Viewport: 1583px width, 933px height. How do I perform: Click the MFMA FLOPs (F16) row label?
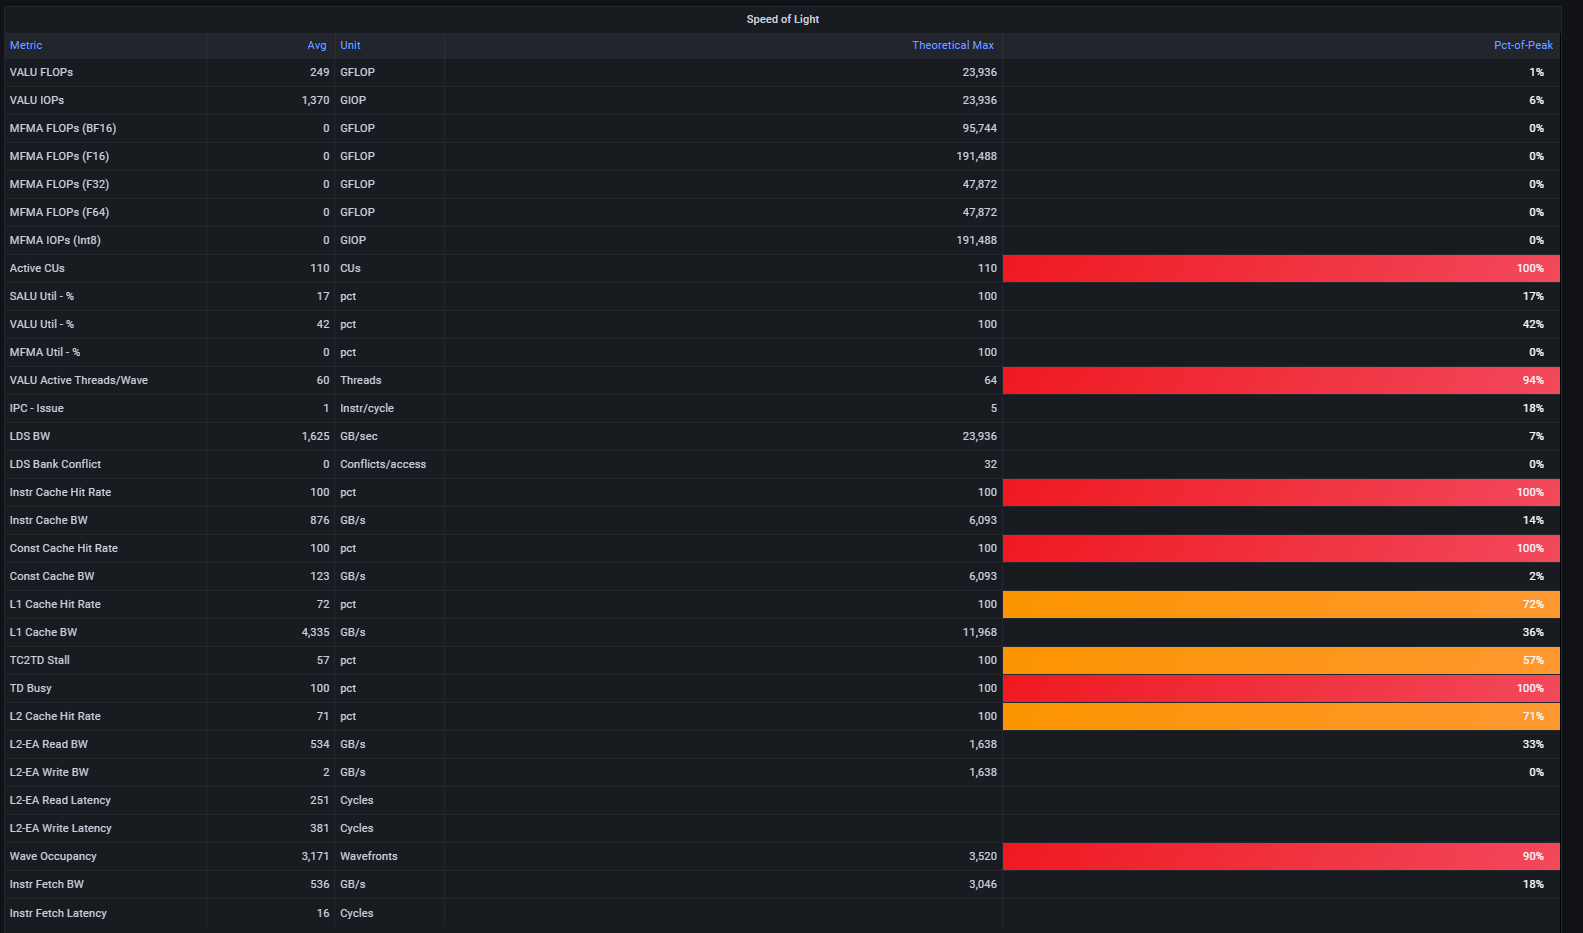[59, 156]
